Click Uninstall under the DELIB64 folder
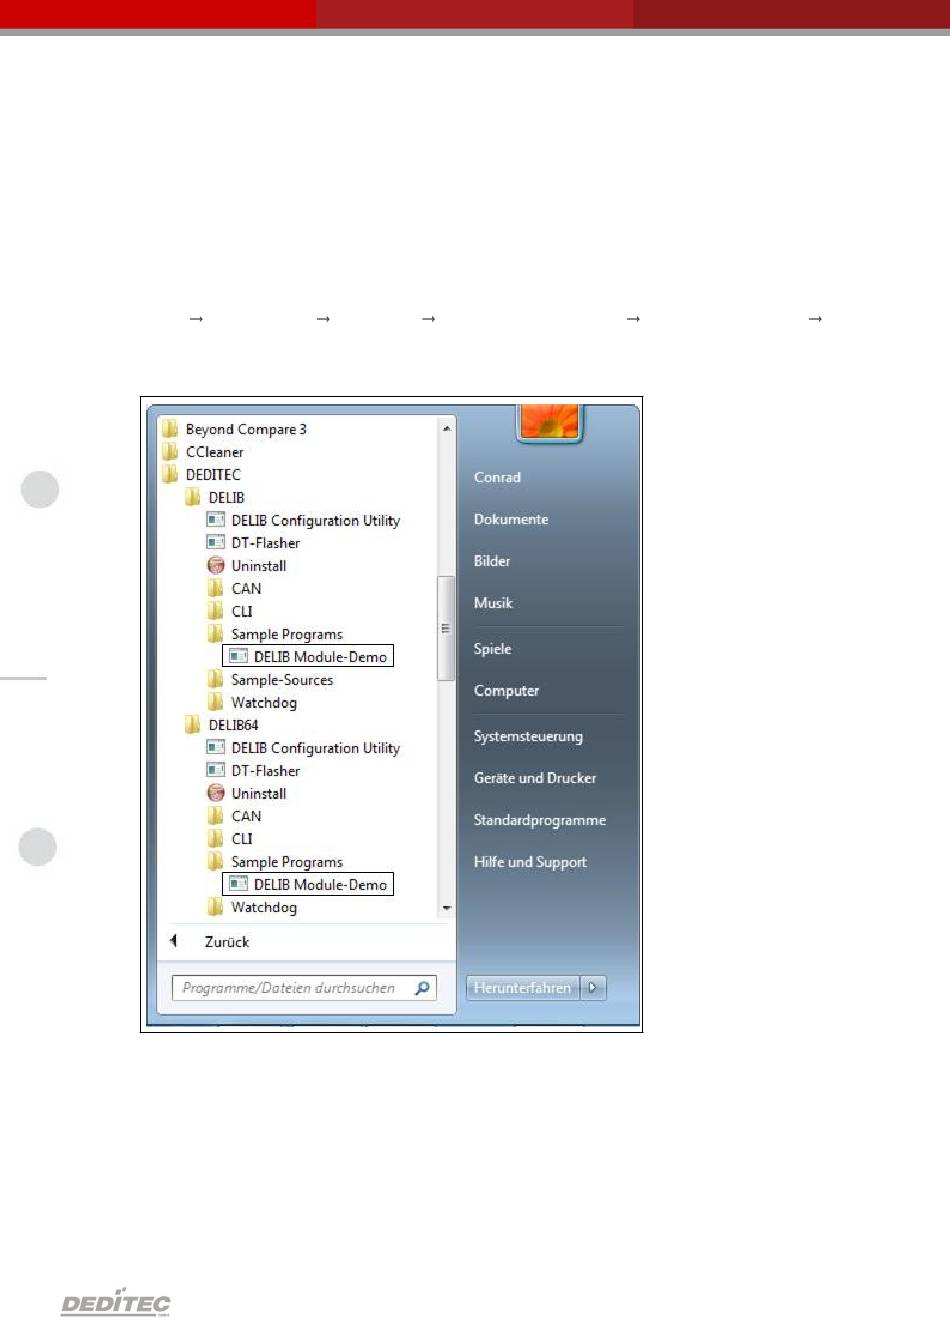This screenshot has height=1344, width=950. click(x=246, y=794)
